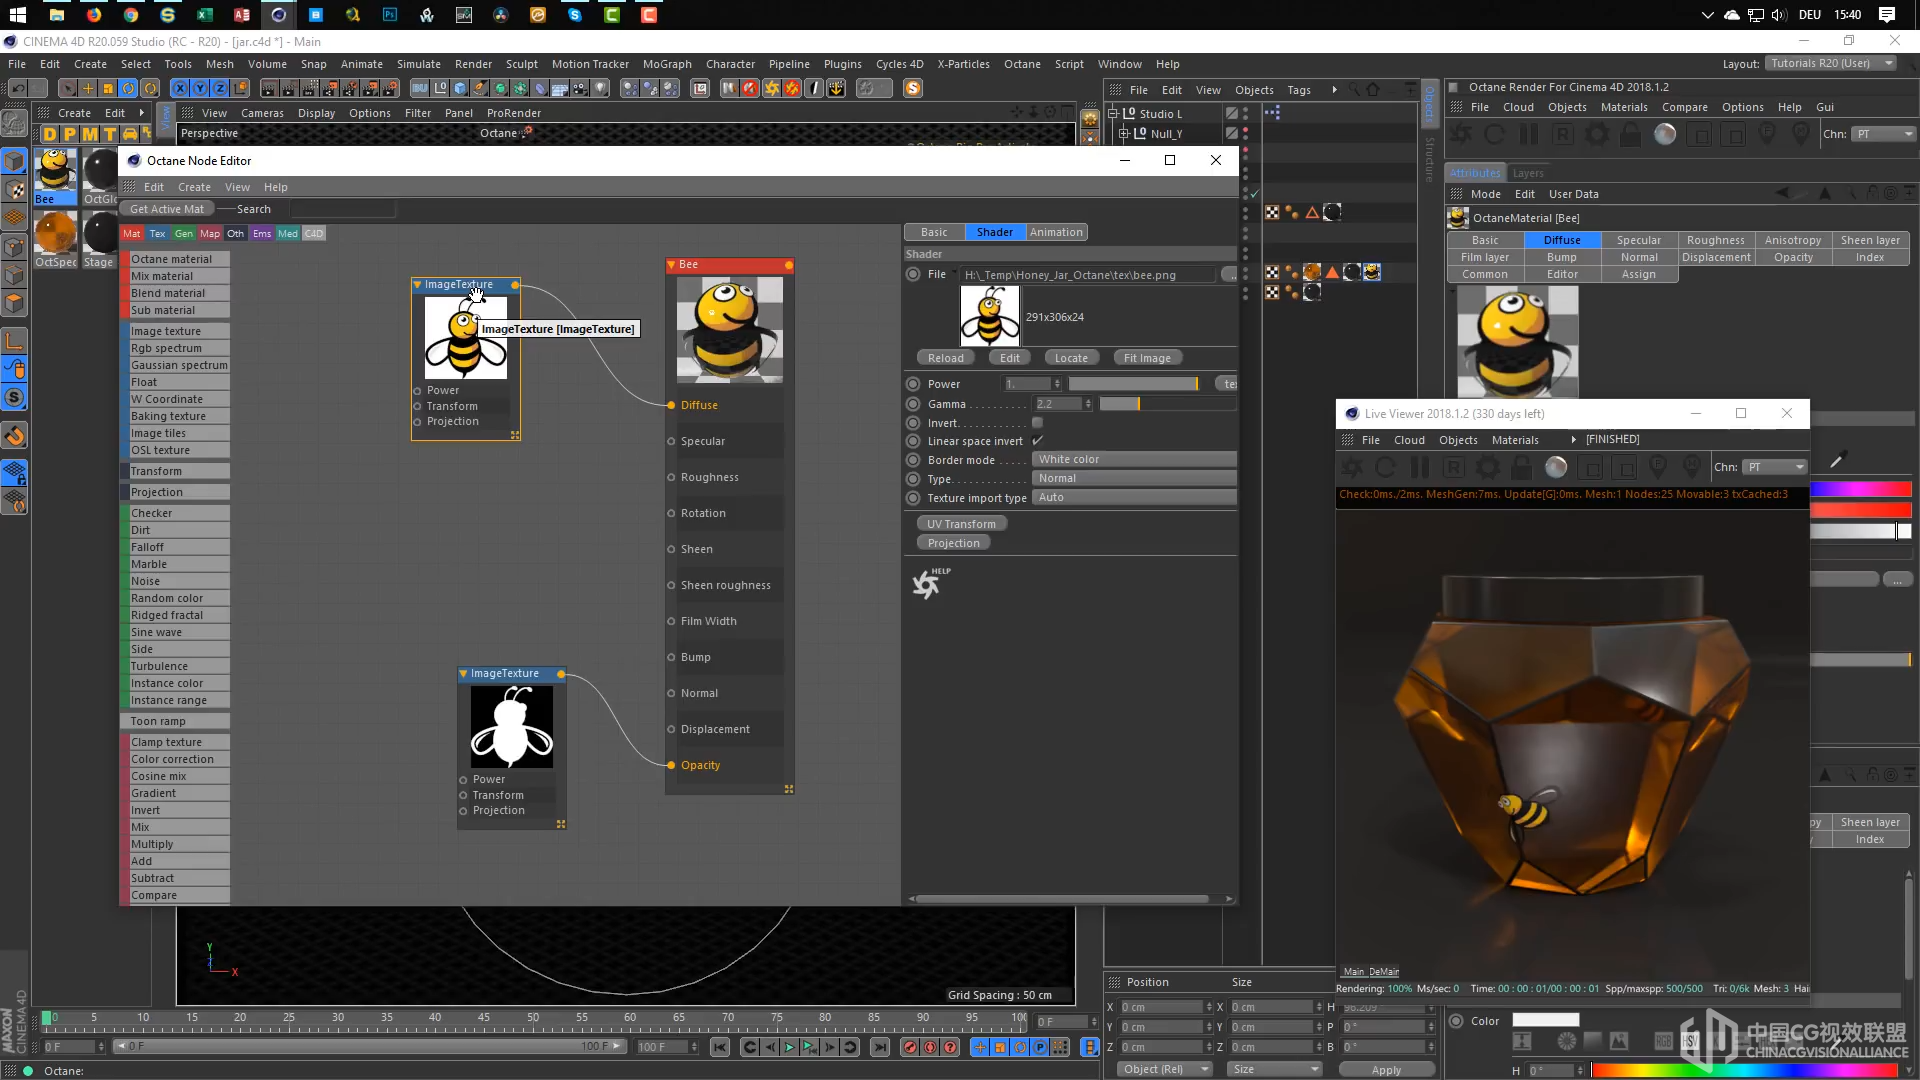Go to timeline end button
This screenshot has height=1080, width=1920.
tap(879, 1047)
